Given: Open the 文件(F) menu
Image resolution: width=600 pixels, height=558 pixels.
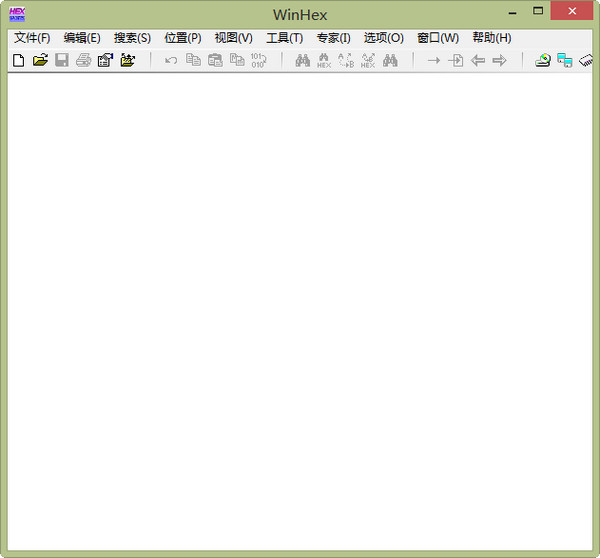Looking at the screenshot, I should (32, 38).
